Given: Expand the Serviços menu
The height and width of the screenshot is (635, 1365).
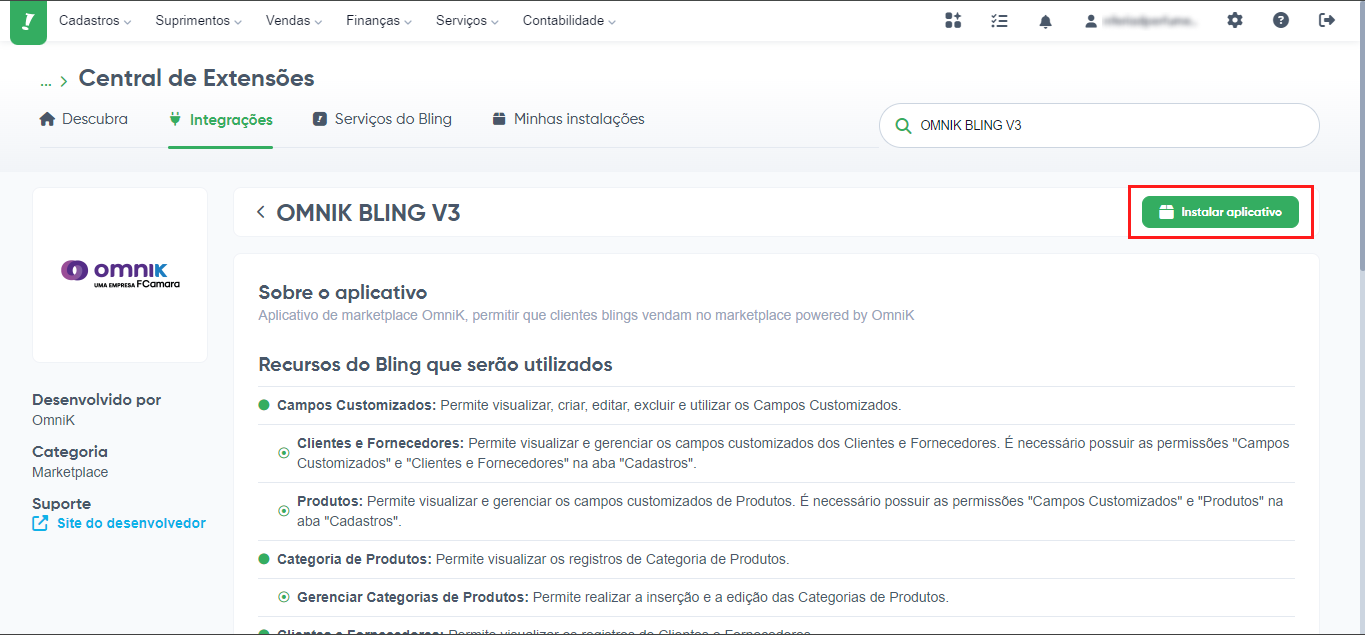Looking at the screenshot, I should point(467,20).
